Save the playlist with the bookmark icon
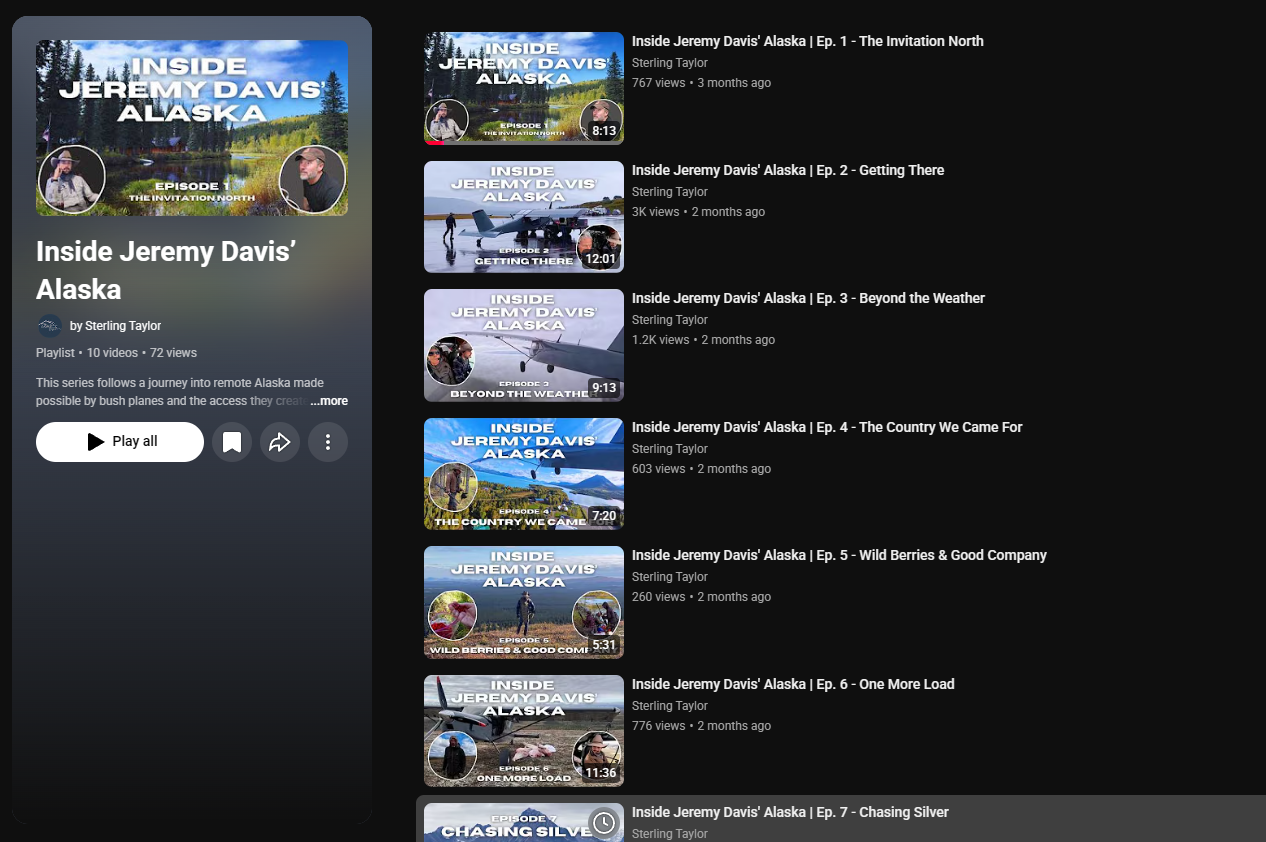Viewport: 1266px width, 842px height. point(232,442)
